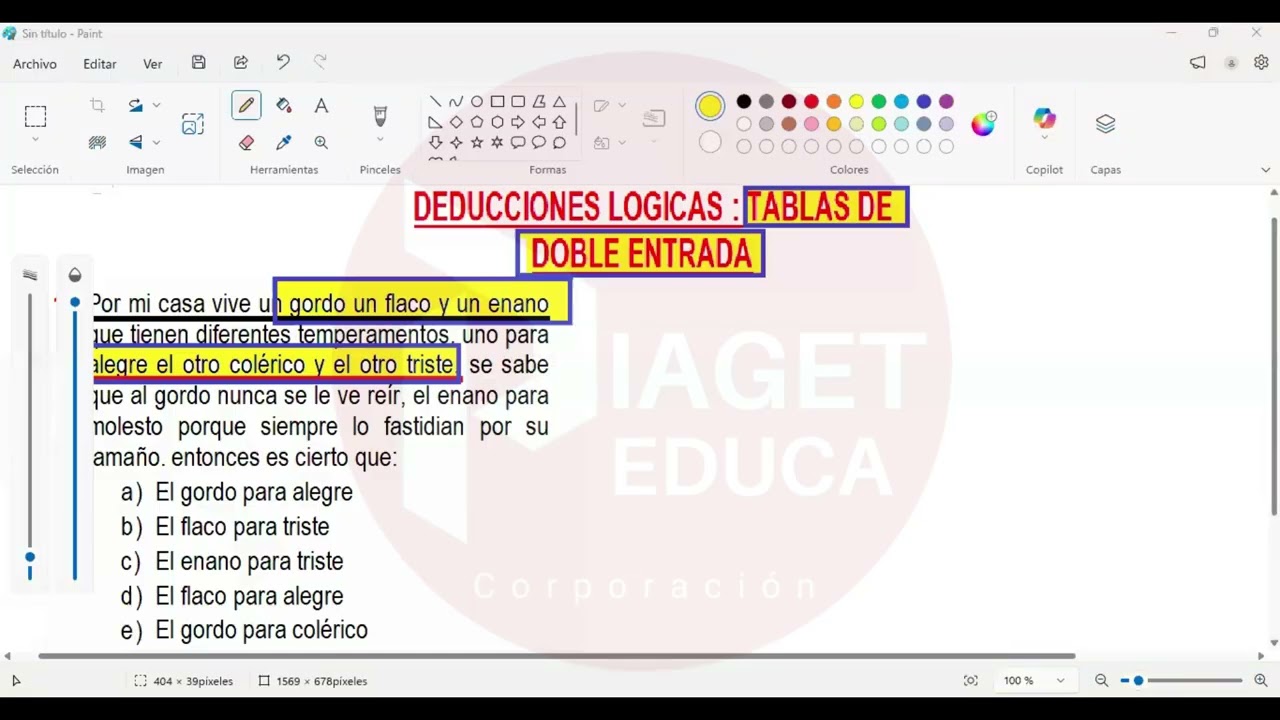The image size is (1280, 720).
Task: Choose the Rectangle shape
Action: coord(497,101)
